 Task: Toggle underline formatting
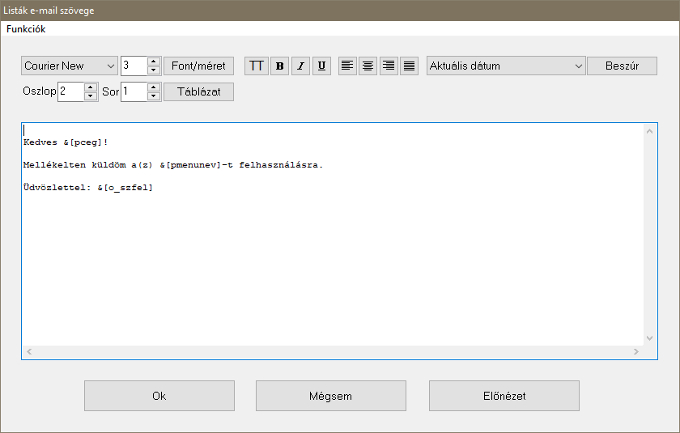[321, 66]
